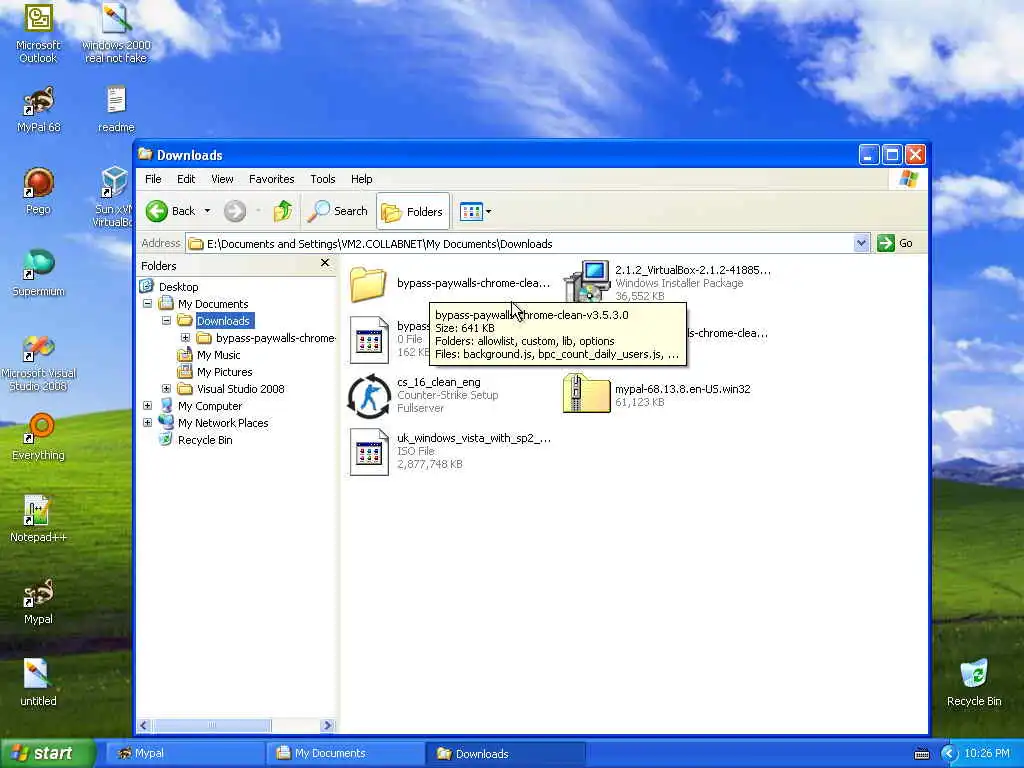Select My Pictures in the tree
The height and width of the screenshot is (768, 1024).
[x=225, y=372]
